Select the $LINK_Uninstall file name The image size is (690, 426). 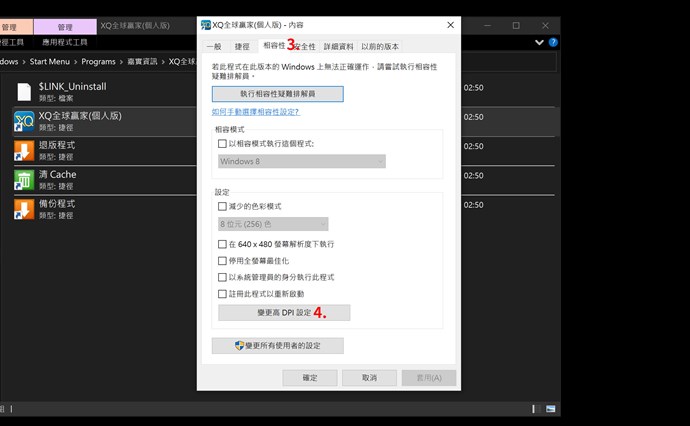coord(73,87)
